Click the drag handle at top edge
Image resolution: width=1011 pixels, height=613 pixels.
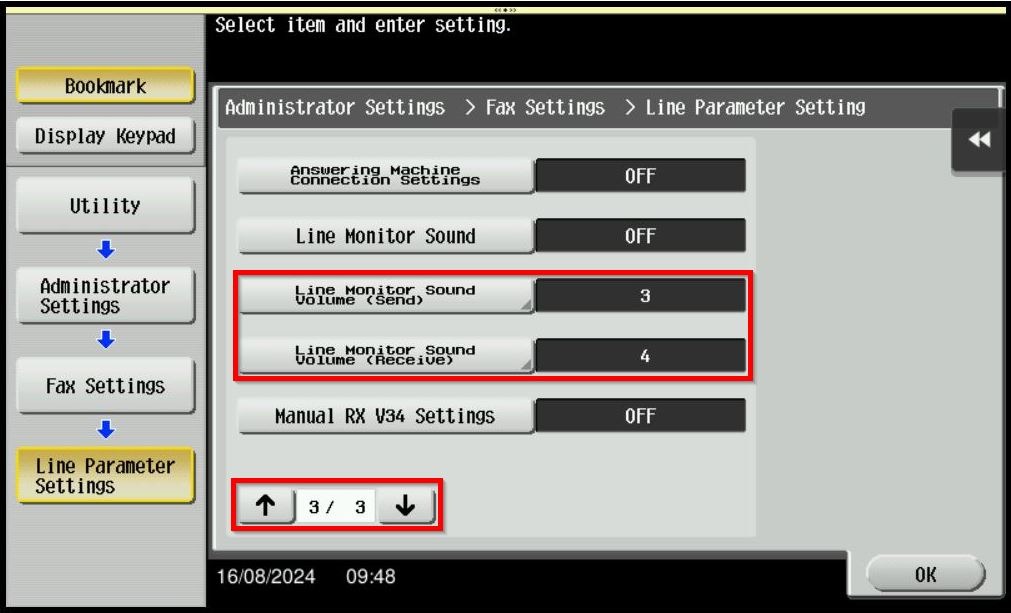(505, 10)
